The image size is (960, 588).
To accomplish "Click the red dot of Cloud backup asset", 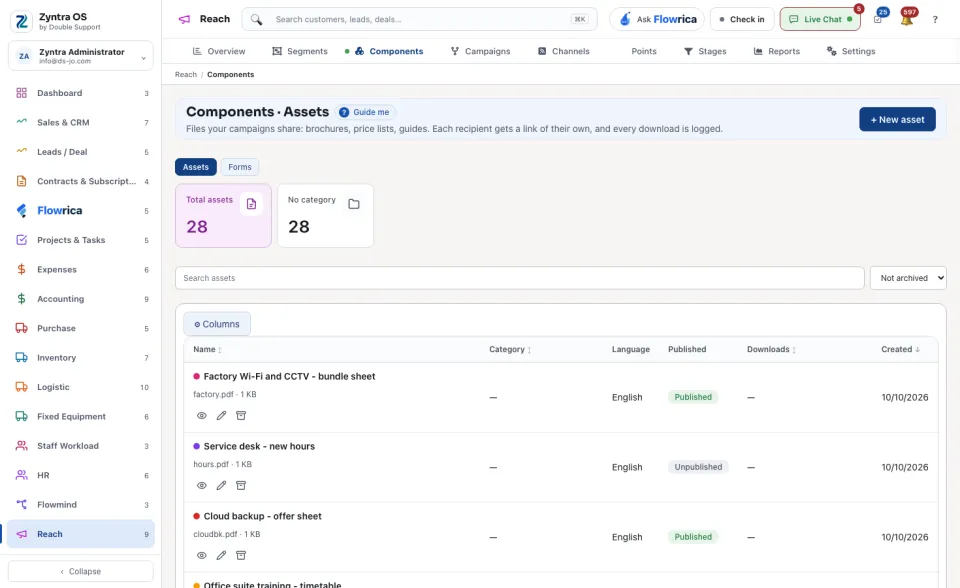I will click(x=197, y=516).
